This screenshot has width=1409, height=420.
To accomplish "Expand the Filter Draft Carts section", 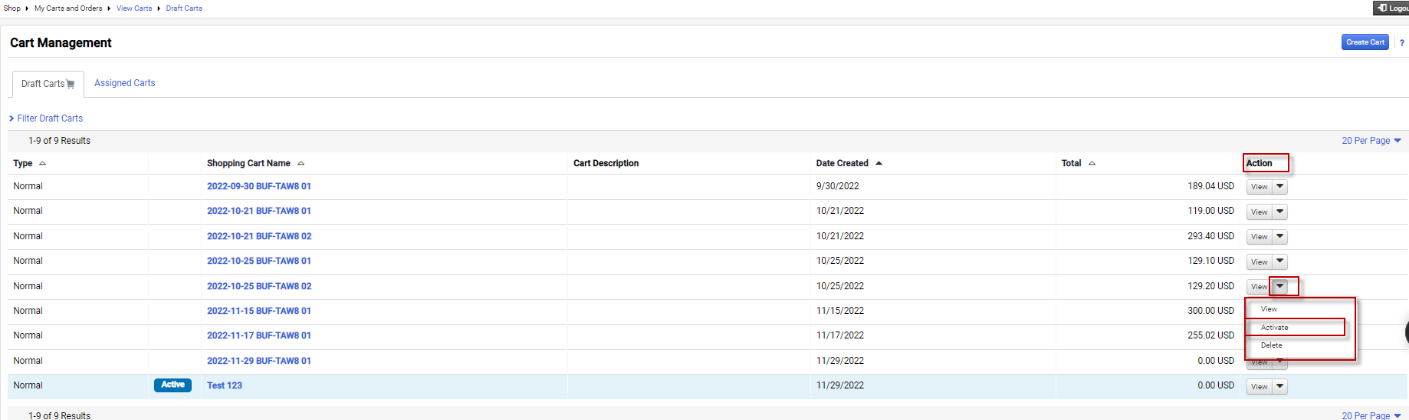I will coord(46,118).
